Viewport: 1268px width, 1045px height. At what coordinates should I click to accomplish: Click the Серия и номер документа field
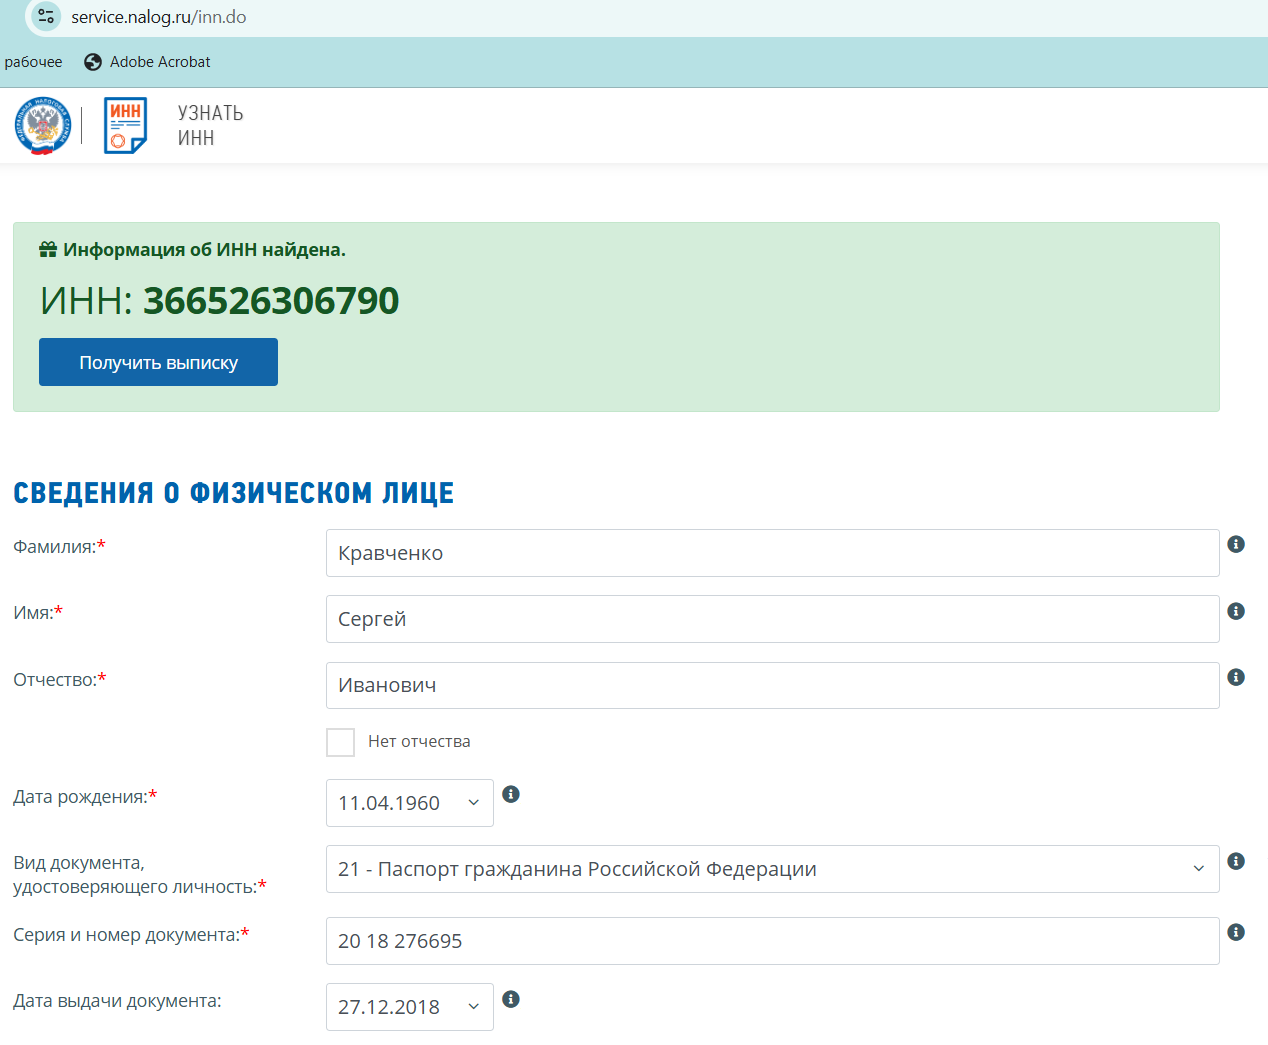(771, 941)
